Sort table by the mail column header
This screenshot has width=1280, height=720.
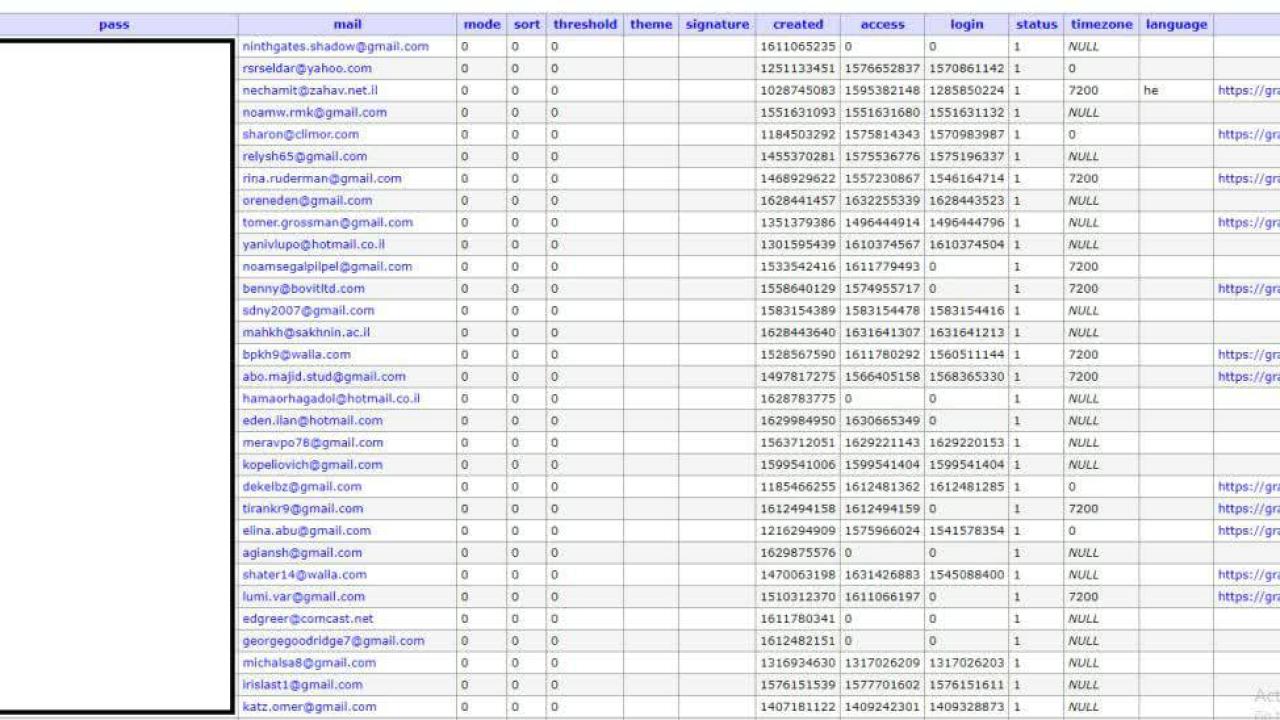tap(347, 24)
